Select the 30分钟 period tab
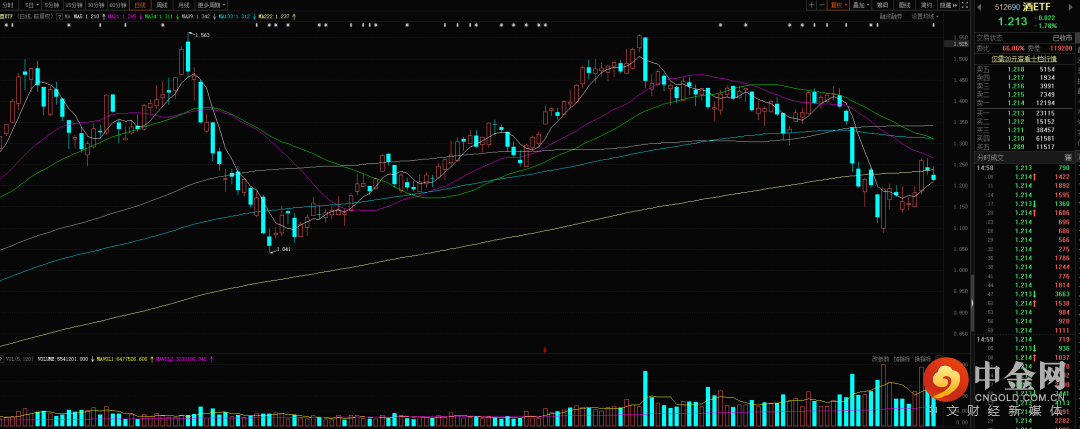 click(95, 5)
